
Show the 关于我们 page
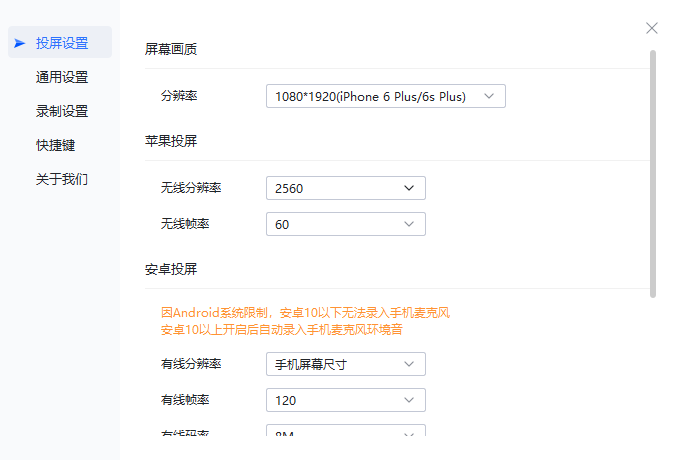tap(62, 179)
